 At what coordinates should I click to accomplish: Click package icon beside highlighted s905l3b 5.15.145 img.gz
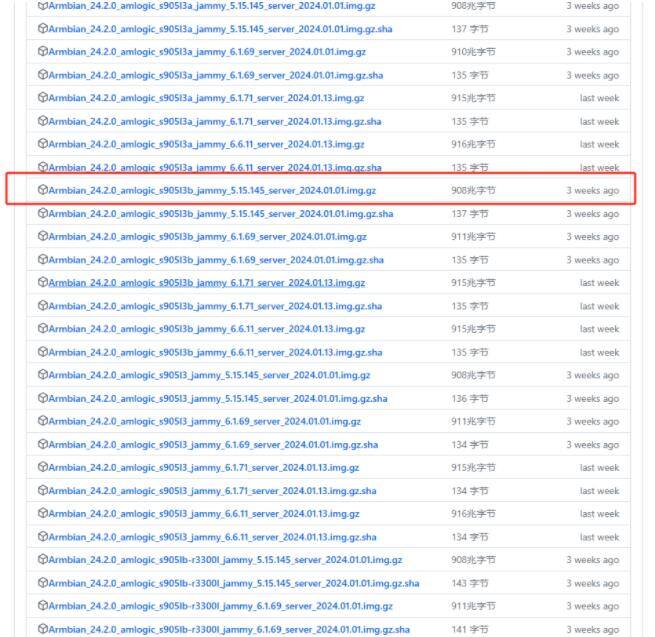click(x=42, y=190)
